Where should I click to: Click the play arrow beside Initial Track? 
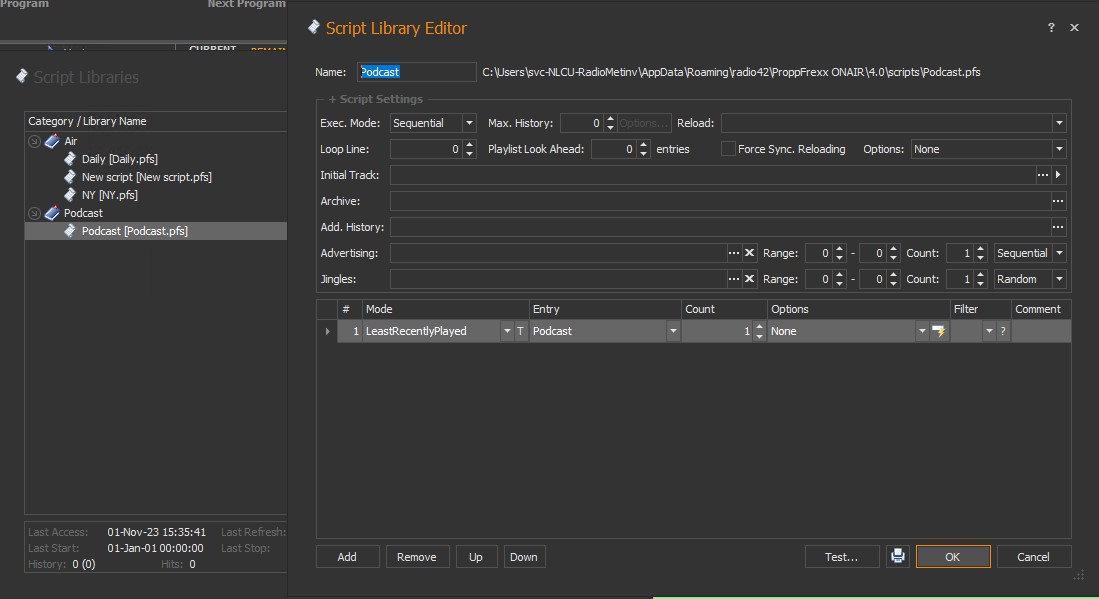pos(1059,175)
